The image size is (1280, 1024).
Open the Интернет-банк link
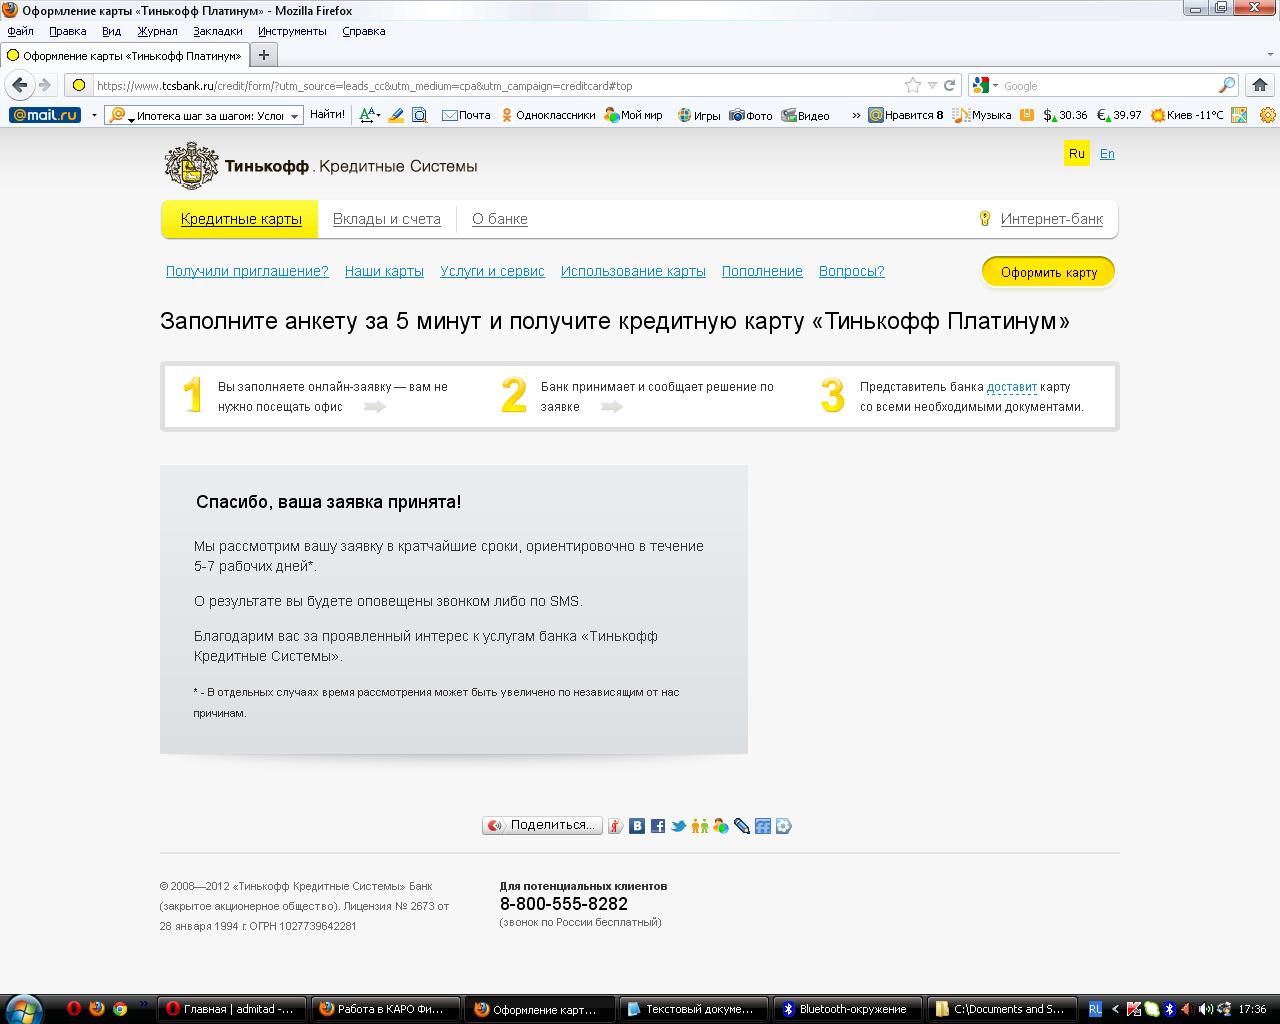pos(1052,219)
